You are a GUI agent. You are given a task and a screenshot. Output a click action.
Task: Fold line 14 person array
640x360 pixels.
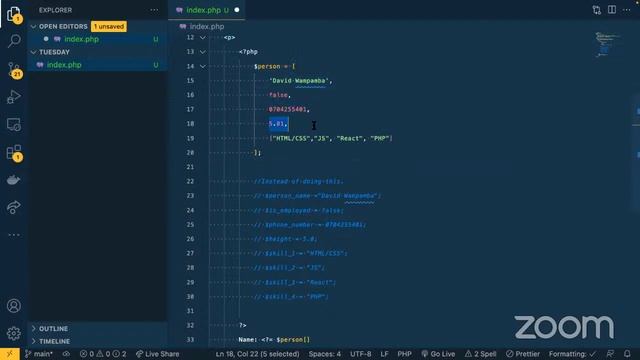point(202,66)
